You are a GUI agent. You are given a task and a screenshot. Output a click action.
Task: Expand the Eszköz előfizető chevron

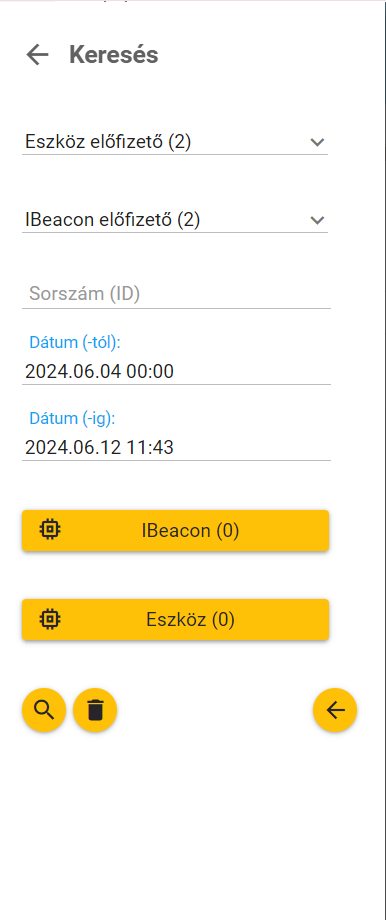317,142
